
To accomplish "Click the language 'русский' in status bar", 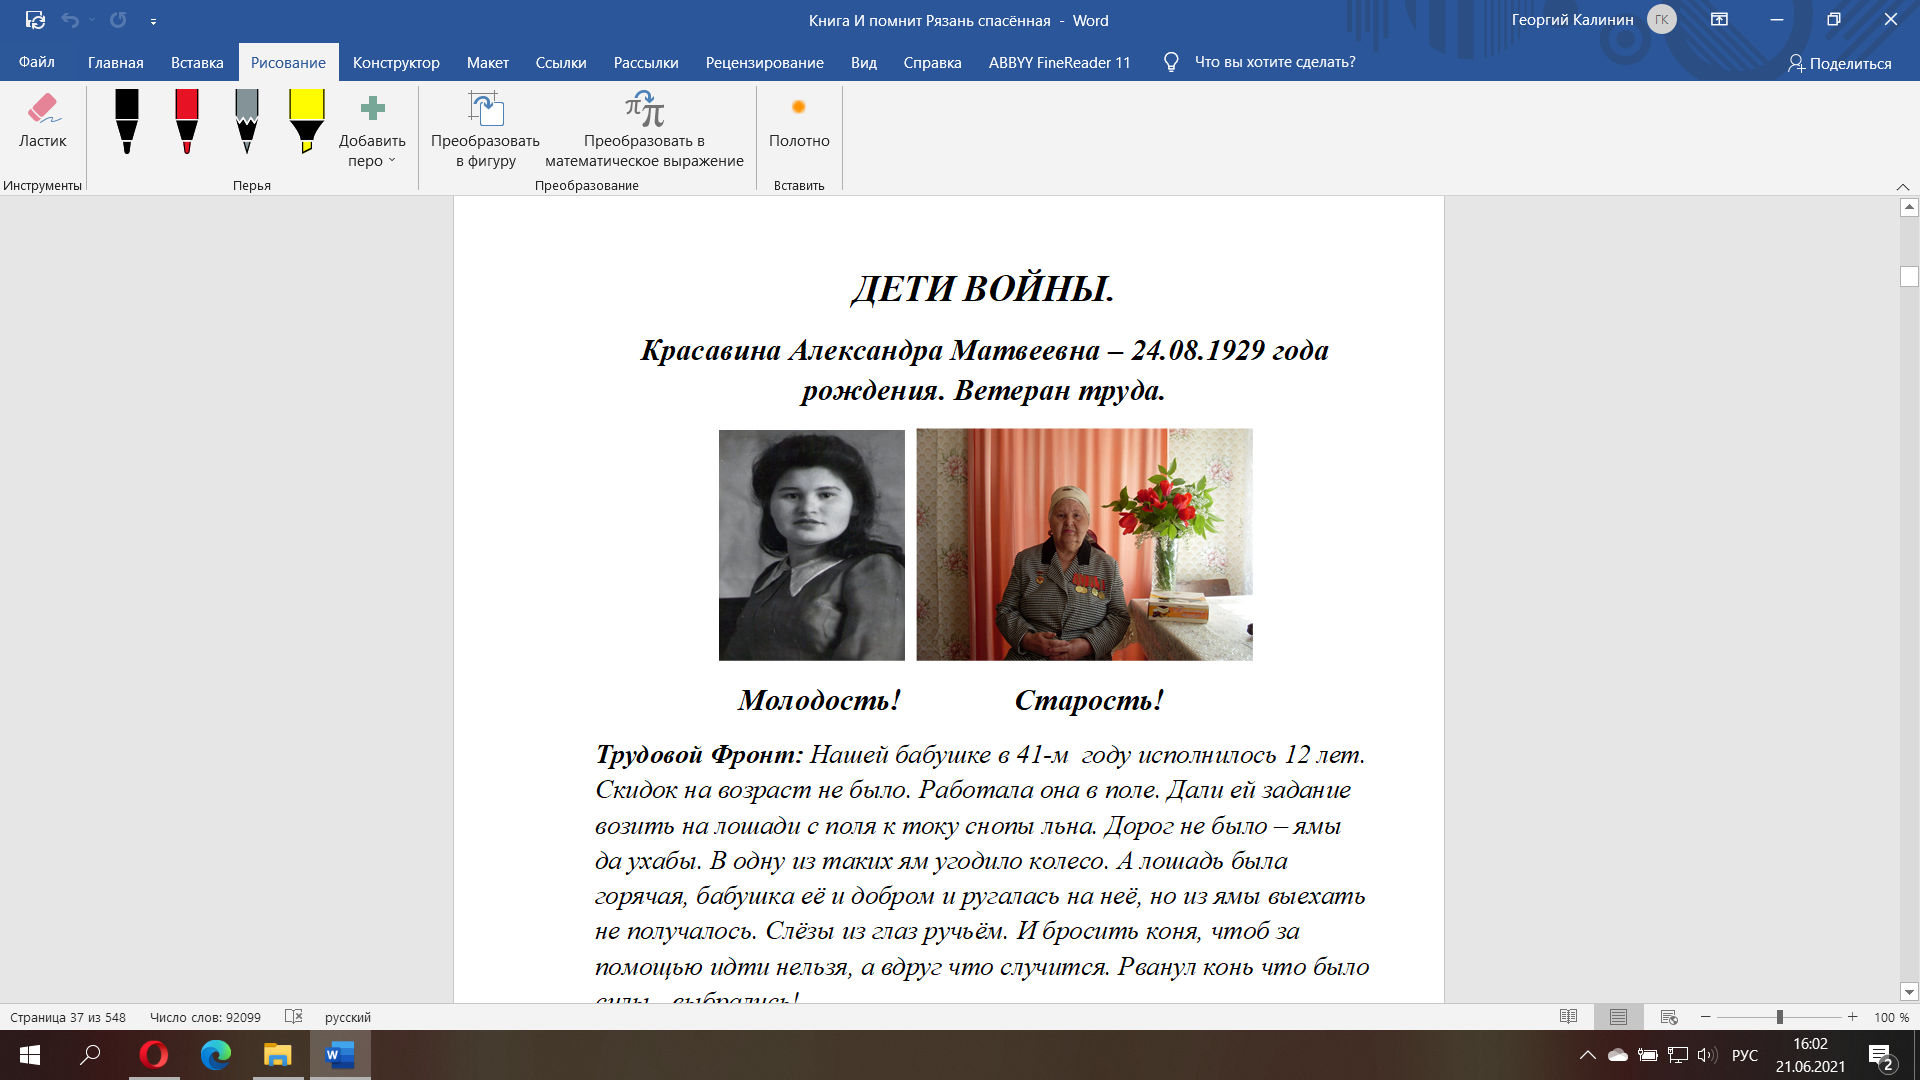I will pyautogui.click(x=347, y=1017).
